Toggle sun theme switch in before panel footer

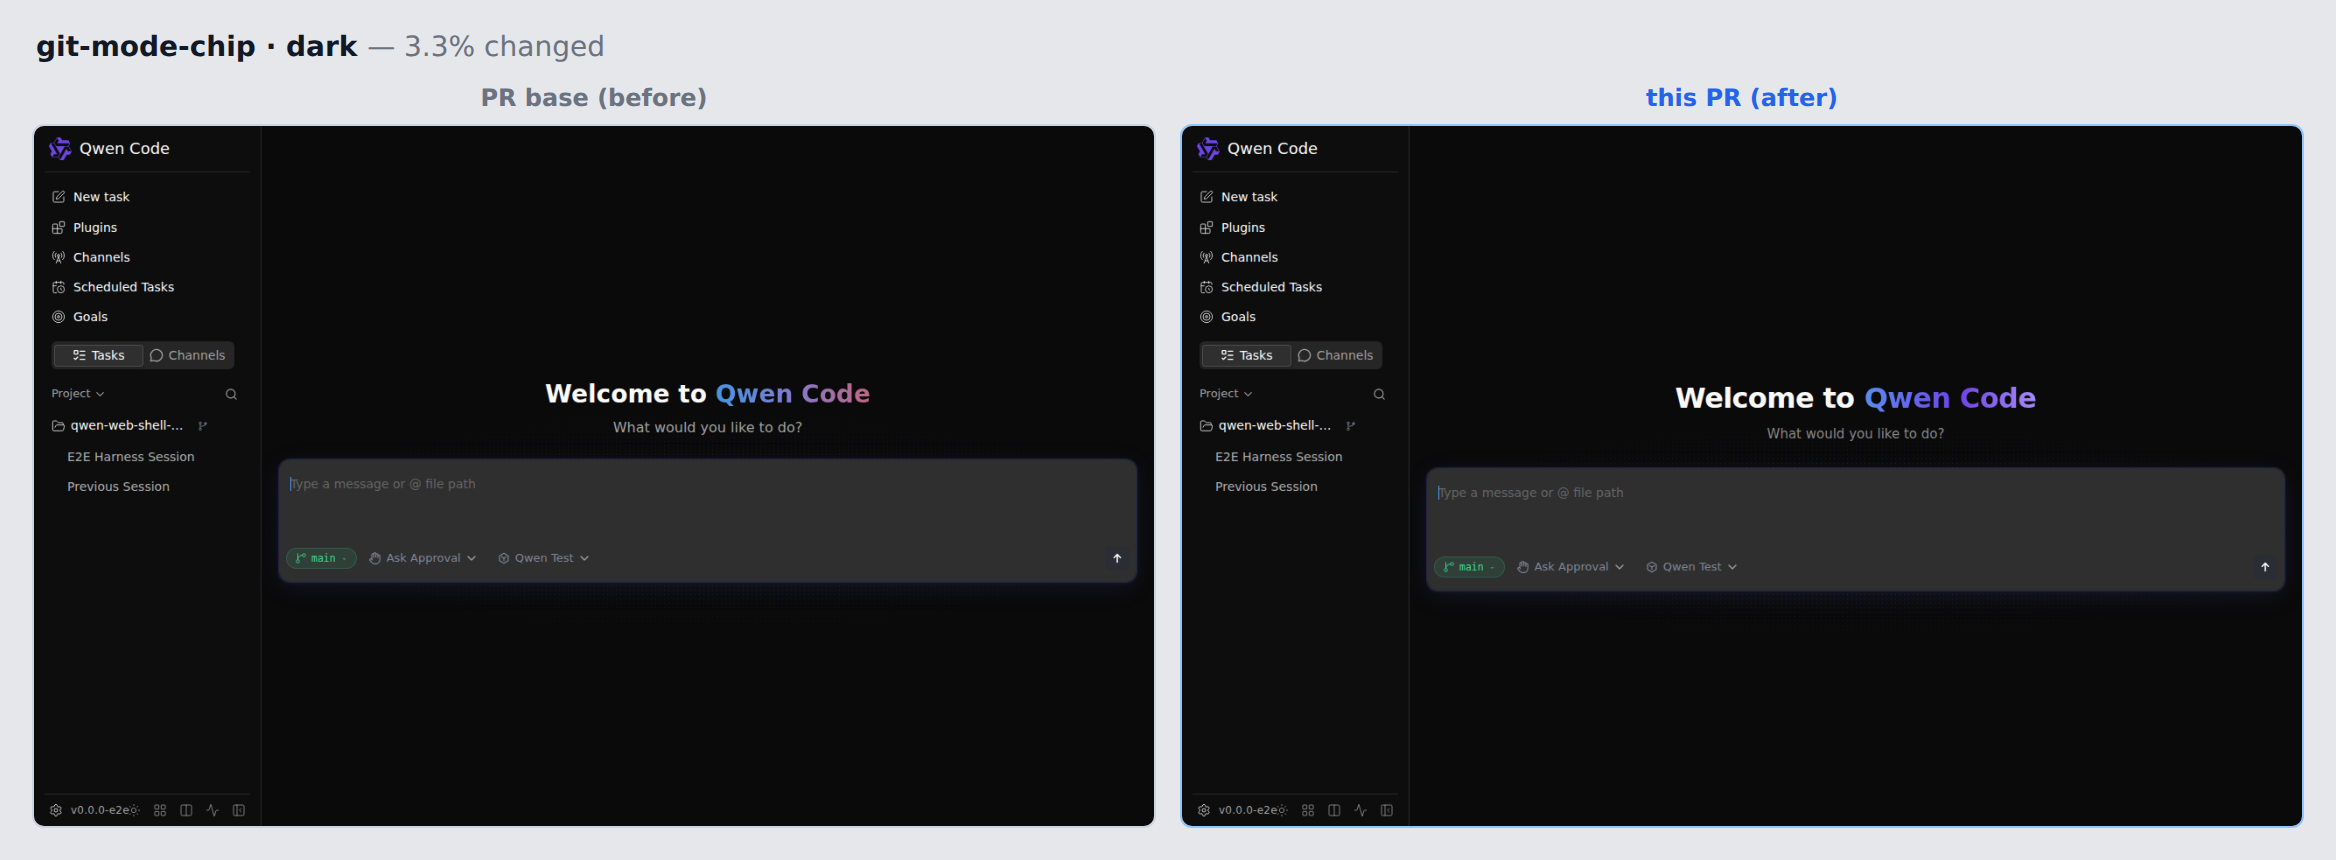134,810
